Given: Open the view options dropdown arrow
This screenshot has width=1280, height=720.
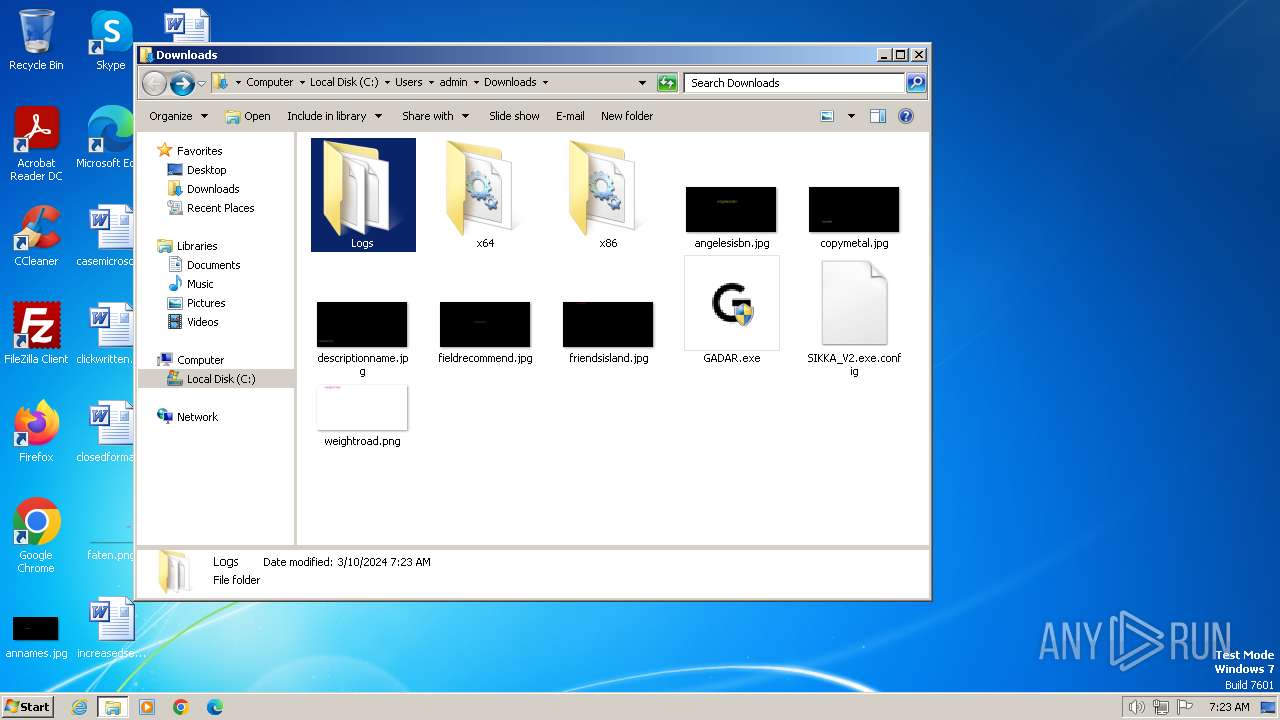Looking at the screenshot, I should click(851, 116).
